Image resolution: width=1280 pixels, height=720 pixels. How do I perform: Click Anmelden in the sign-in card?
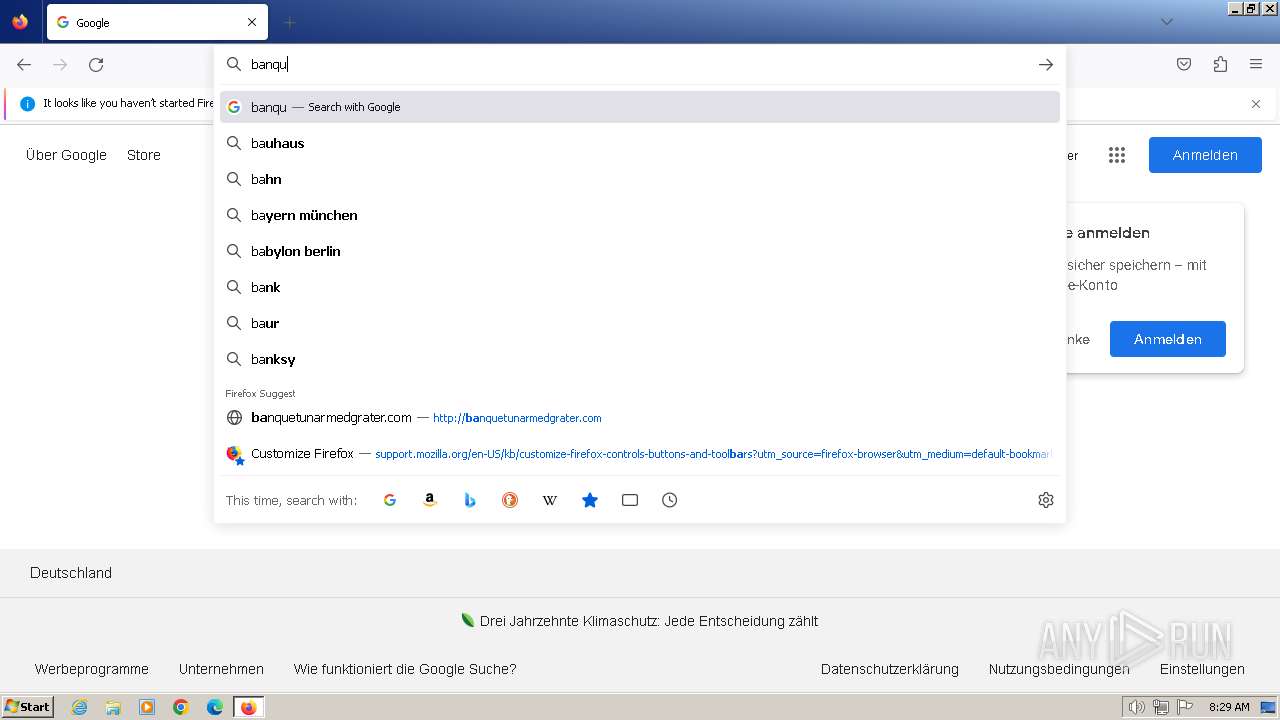click(1168, 339)
